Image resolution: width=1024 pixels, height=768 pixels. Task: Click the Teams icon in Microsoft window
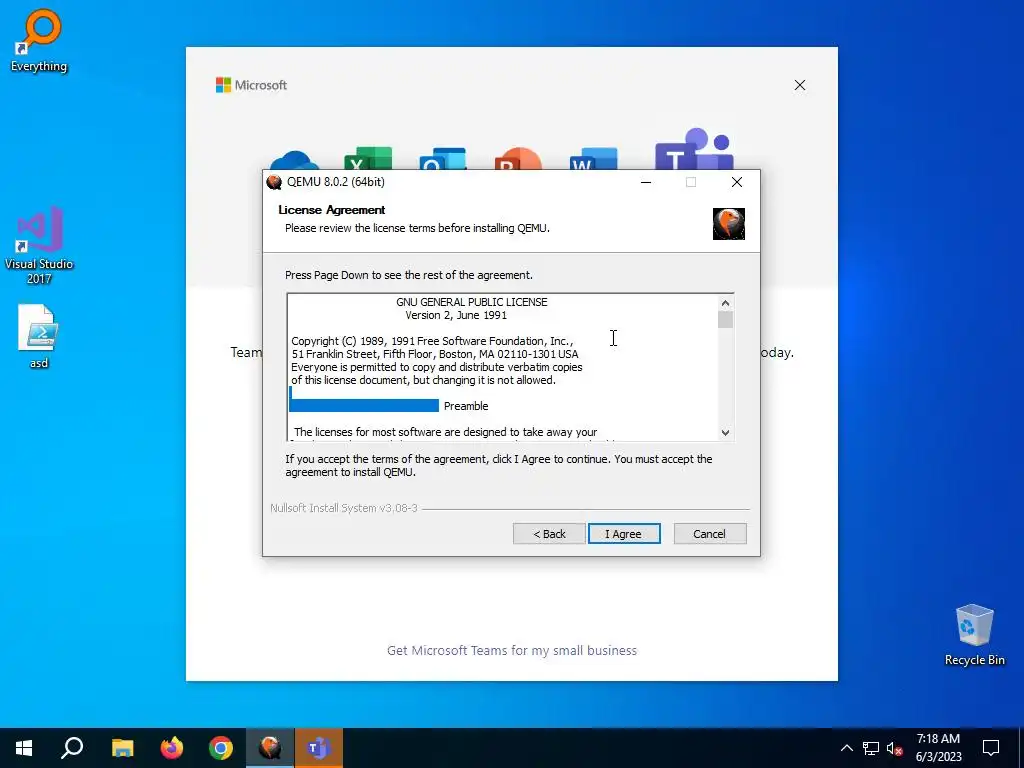[694, 149]
